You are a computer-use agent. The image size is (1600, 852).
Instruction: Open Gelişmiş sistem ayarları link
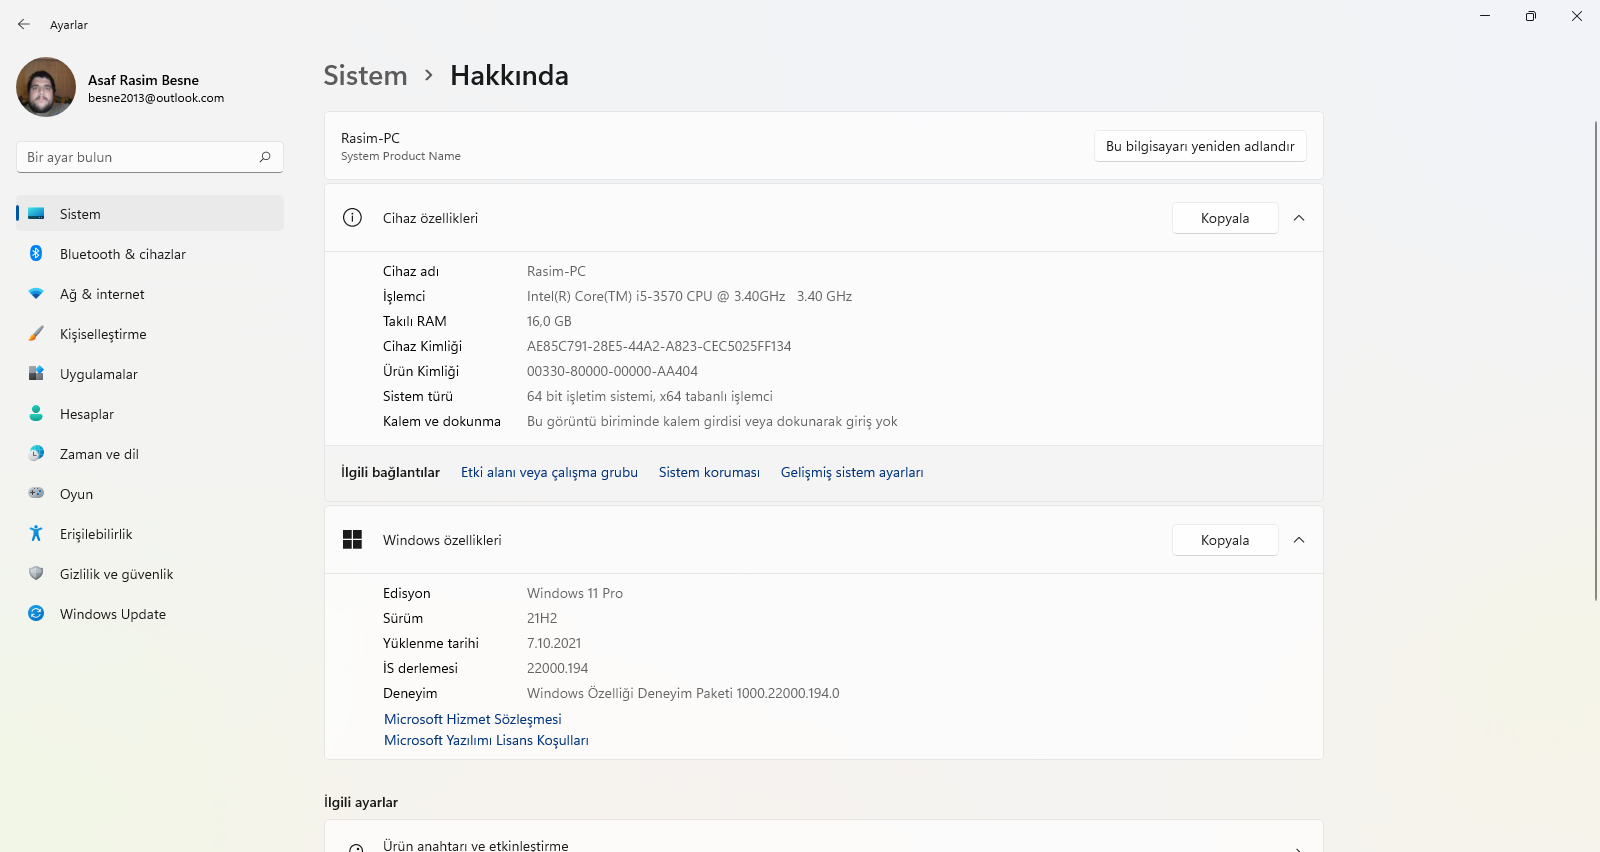click(x=852, y=472)
